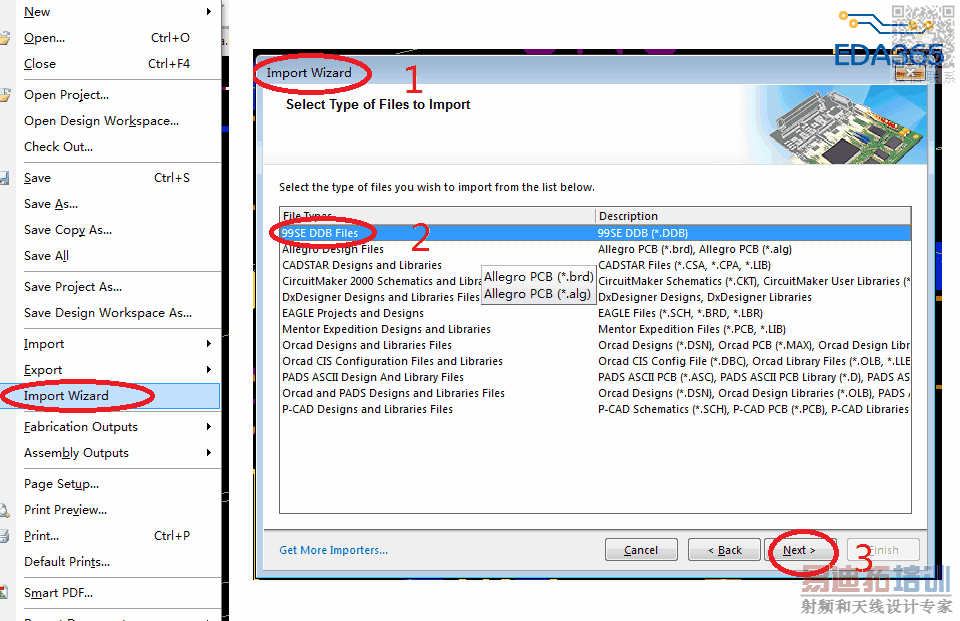Select DxDesigner Designs and Libraries Files row
Screen dimensions: 960x621
(x=595, y=297)
